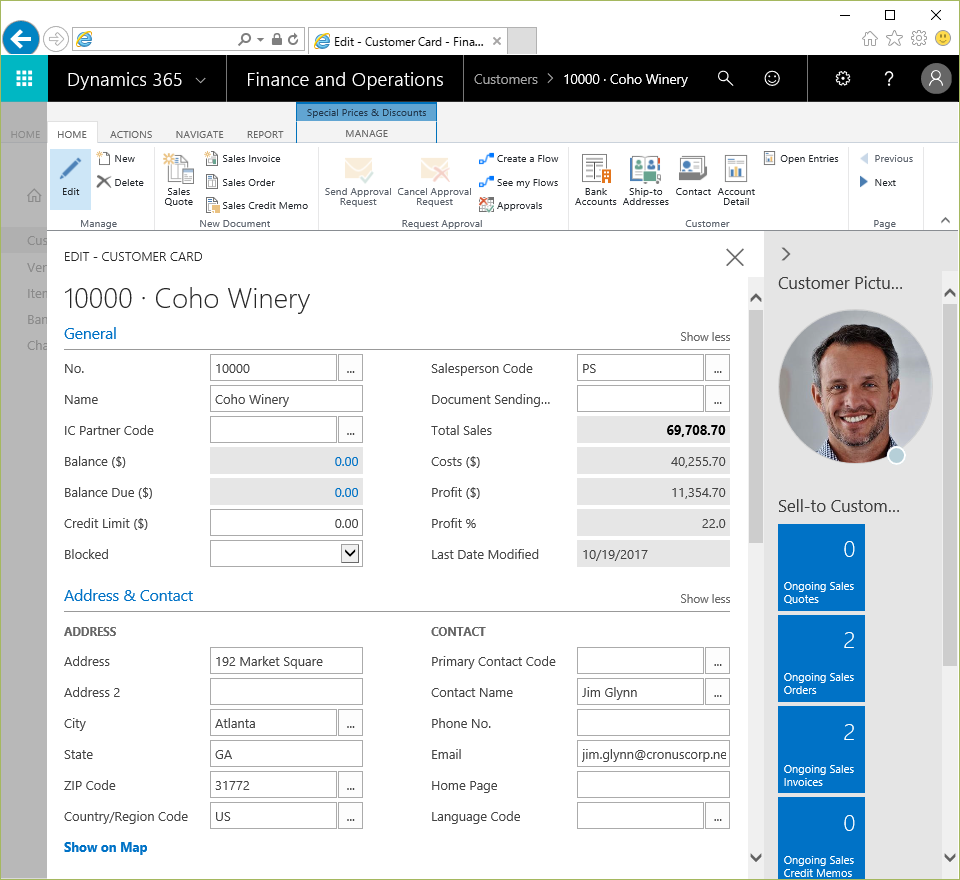Image resolution: width=960 pixels, height=880 pixels.
Task: Go to the Previous customer page
Action: (x=886, y=159)
